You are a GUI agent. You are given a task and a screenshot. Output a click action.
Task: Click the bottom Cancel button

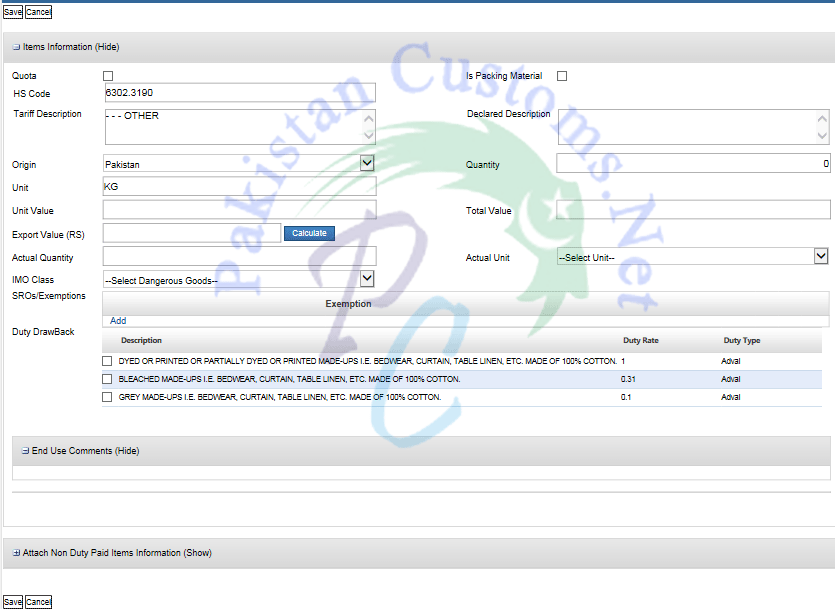(38, 602)
